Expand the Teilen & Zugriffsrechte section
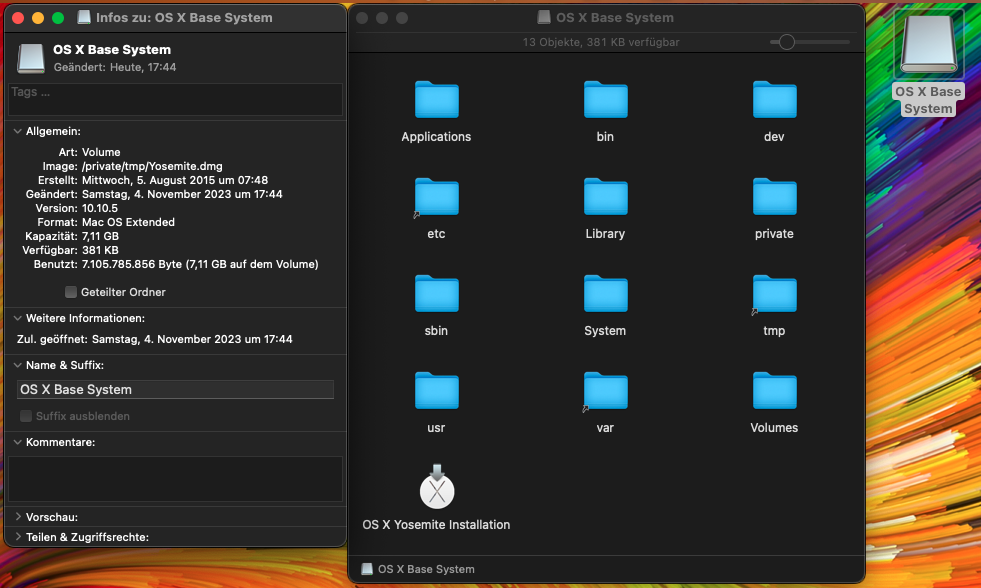 (18, 537)
